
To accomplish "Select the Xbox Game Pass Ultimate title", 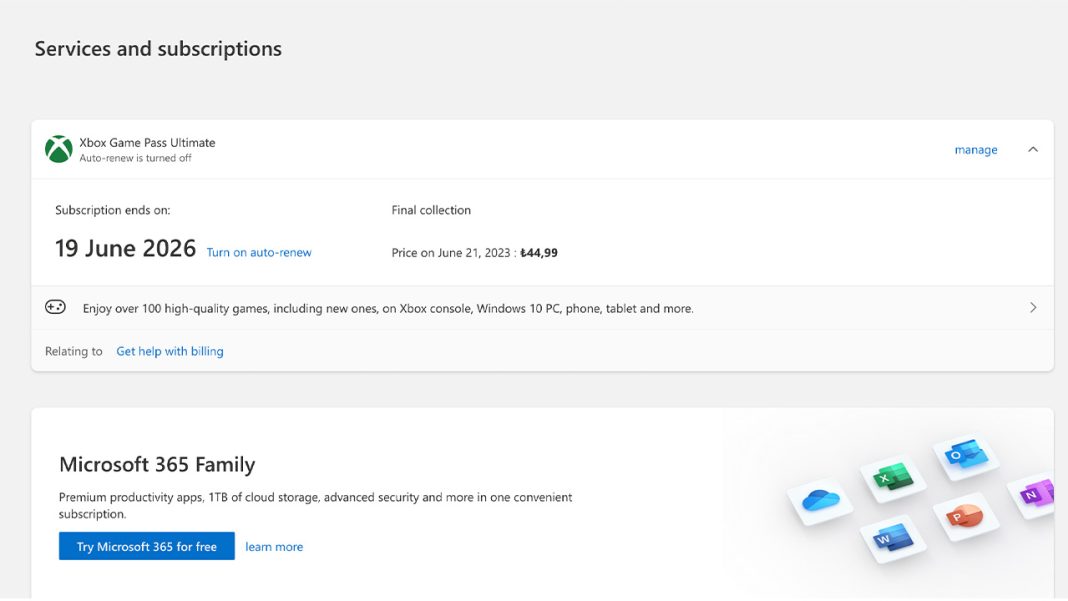I will pos(147,143).
